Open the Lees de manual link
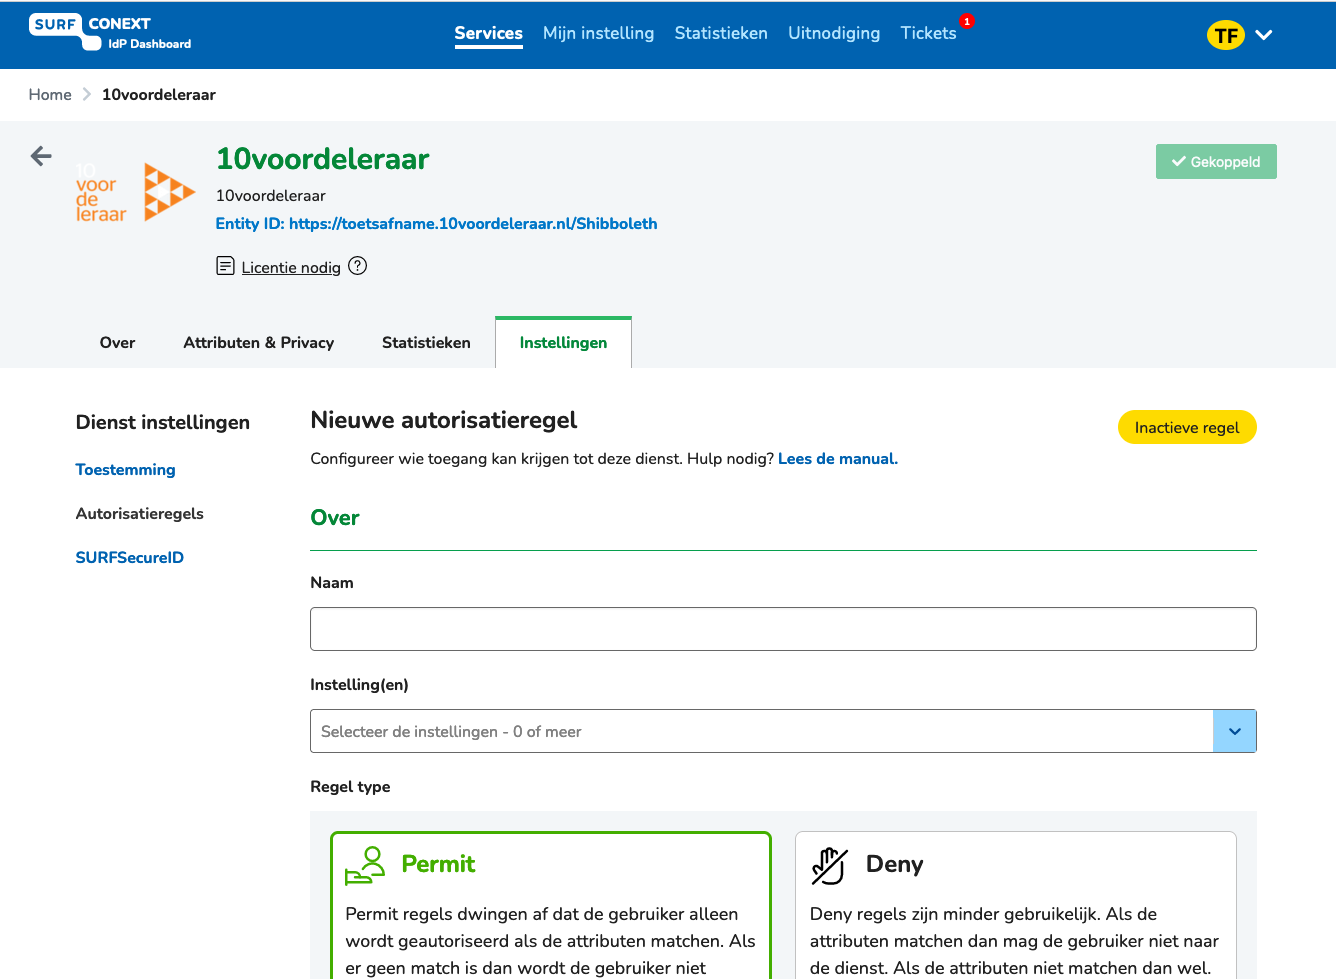1336x979 pixels. click(838, 458)
